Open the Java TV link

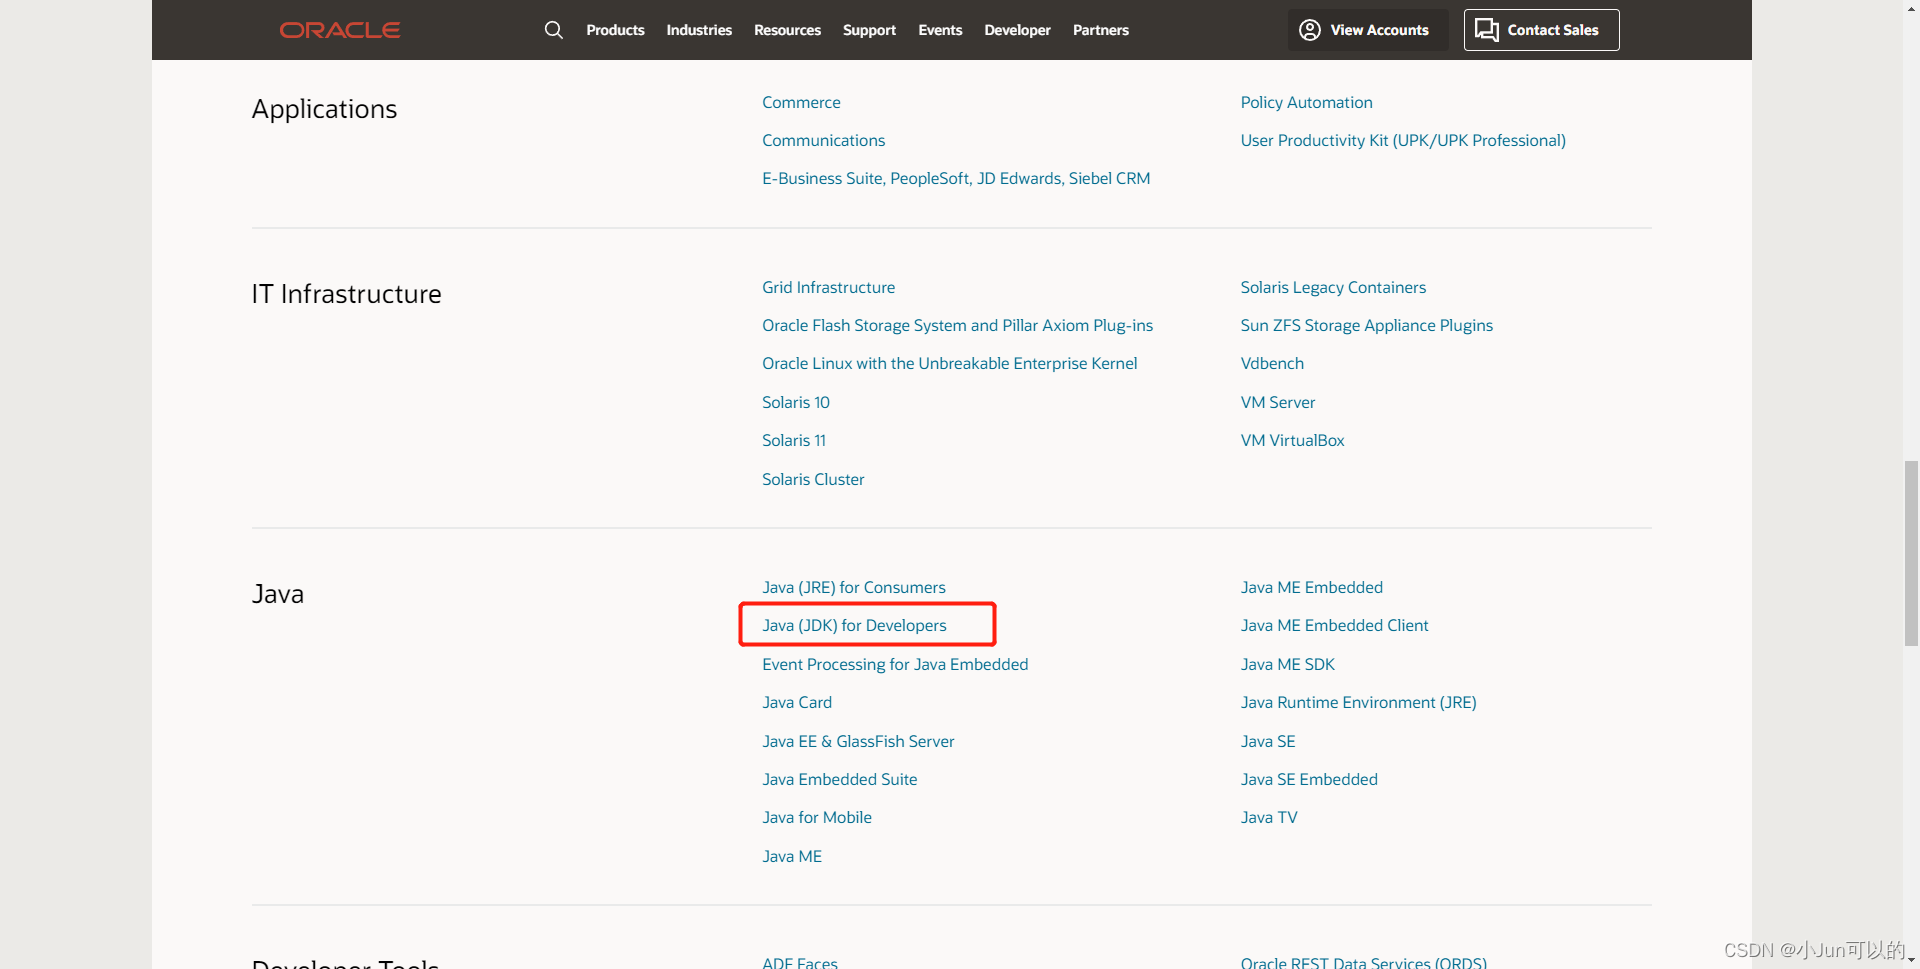coord(1269,817)
